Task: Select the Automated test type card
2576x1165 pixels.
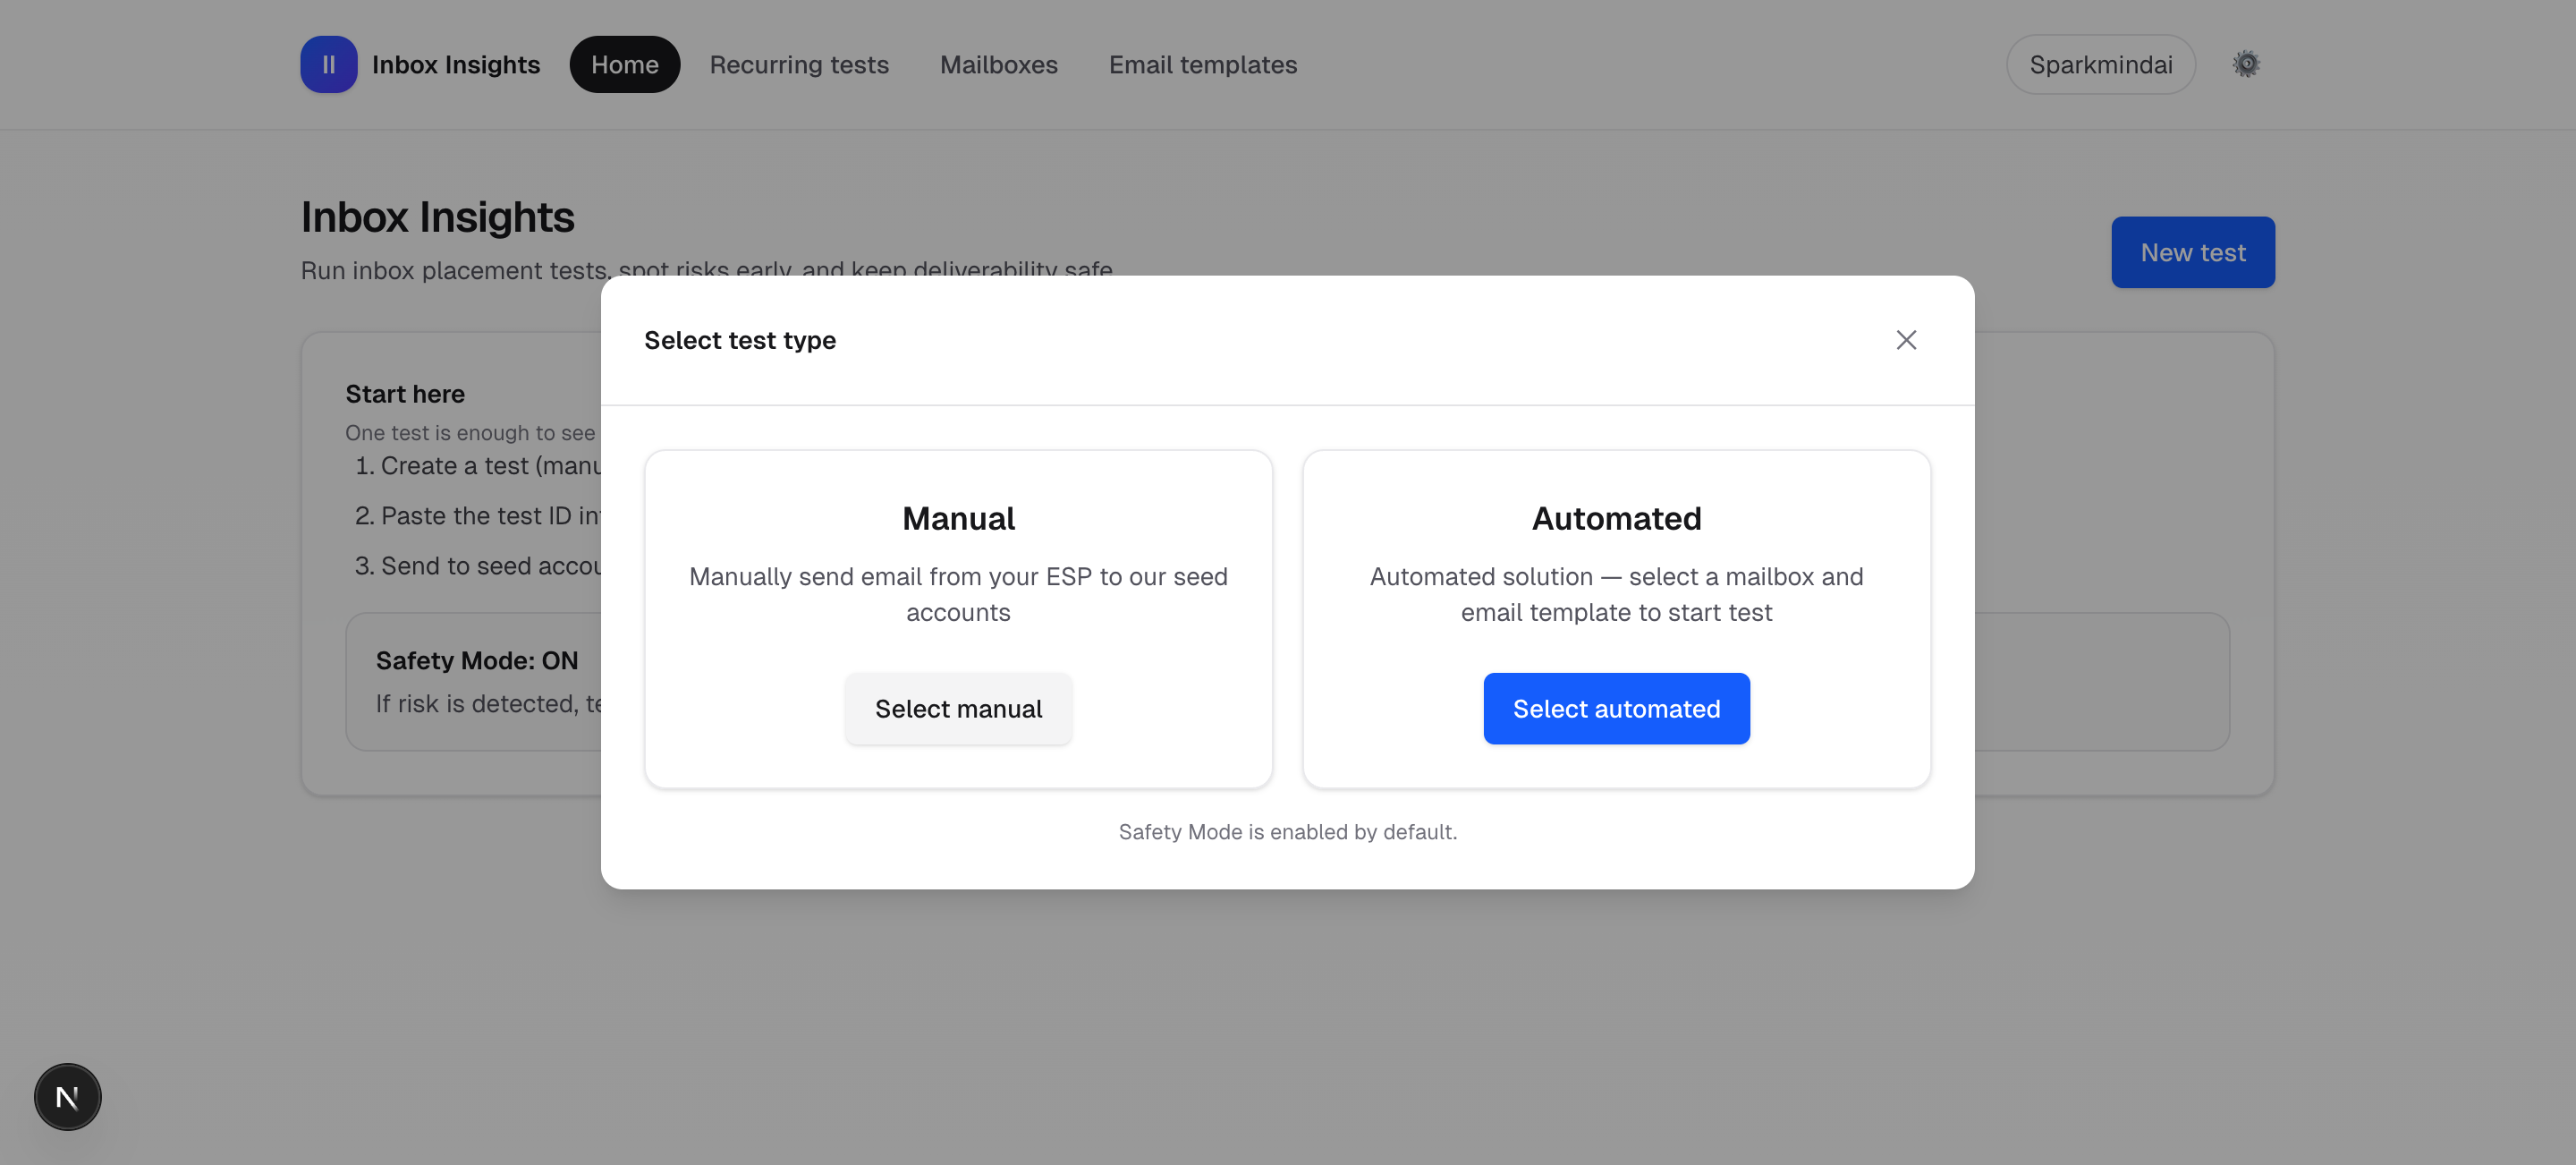Action: (1616, 518)
